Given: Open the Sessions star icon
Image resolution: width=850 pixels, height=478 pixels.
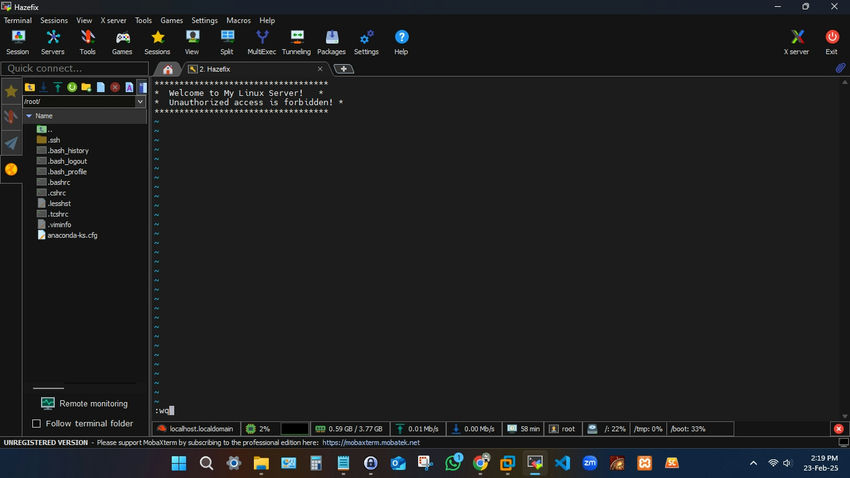Looking at the screenshot, I should click(157, 42).
